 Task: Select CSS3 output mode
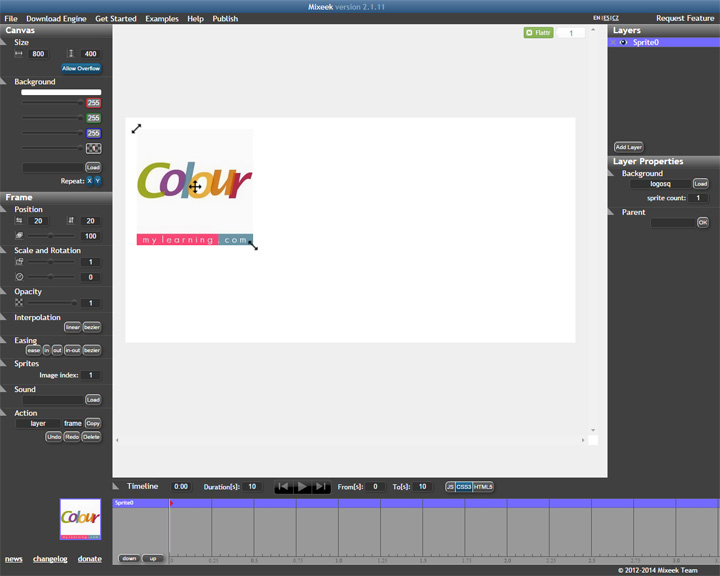(x=464, y=486)
